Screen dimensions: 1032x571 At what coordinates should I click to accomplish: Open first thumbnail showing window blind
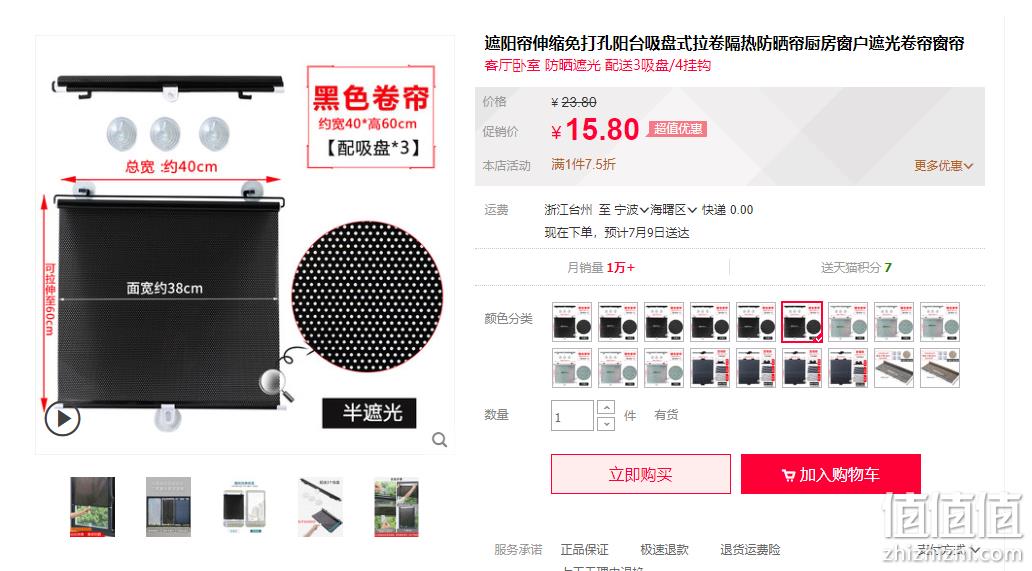click(x=93, y=507)
